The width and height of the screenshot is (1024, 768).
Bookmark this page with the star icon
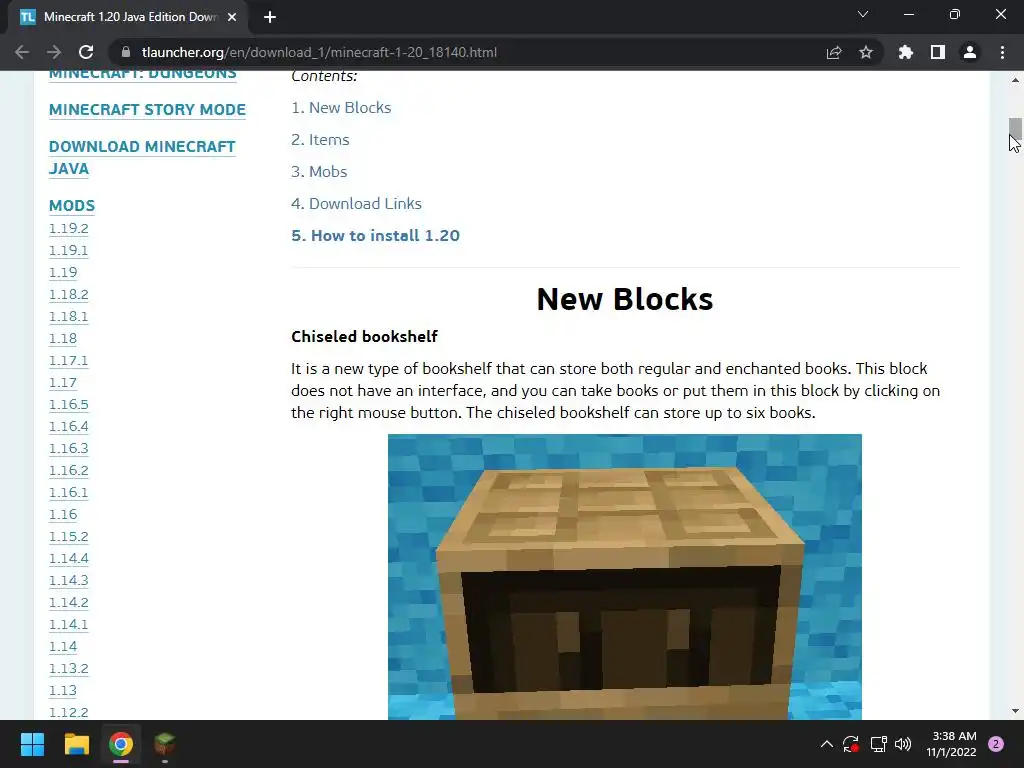pos(866,52)
